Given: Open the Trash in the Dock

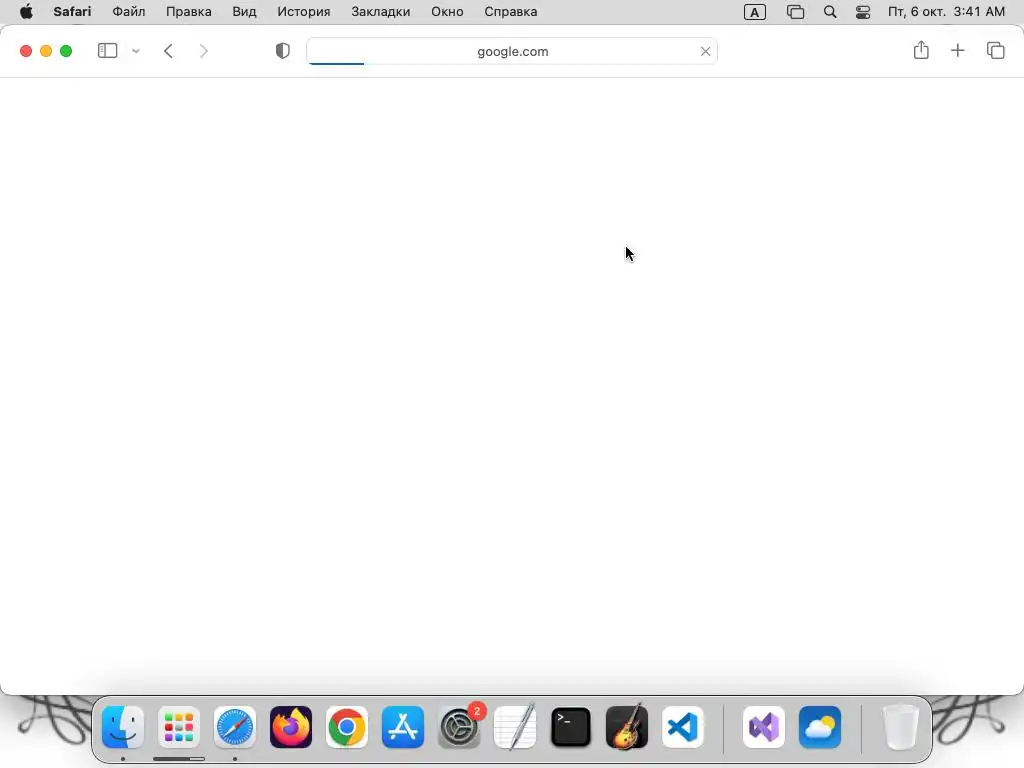Looking at the screenshot, I should [901, 727].
